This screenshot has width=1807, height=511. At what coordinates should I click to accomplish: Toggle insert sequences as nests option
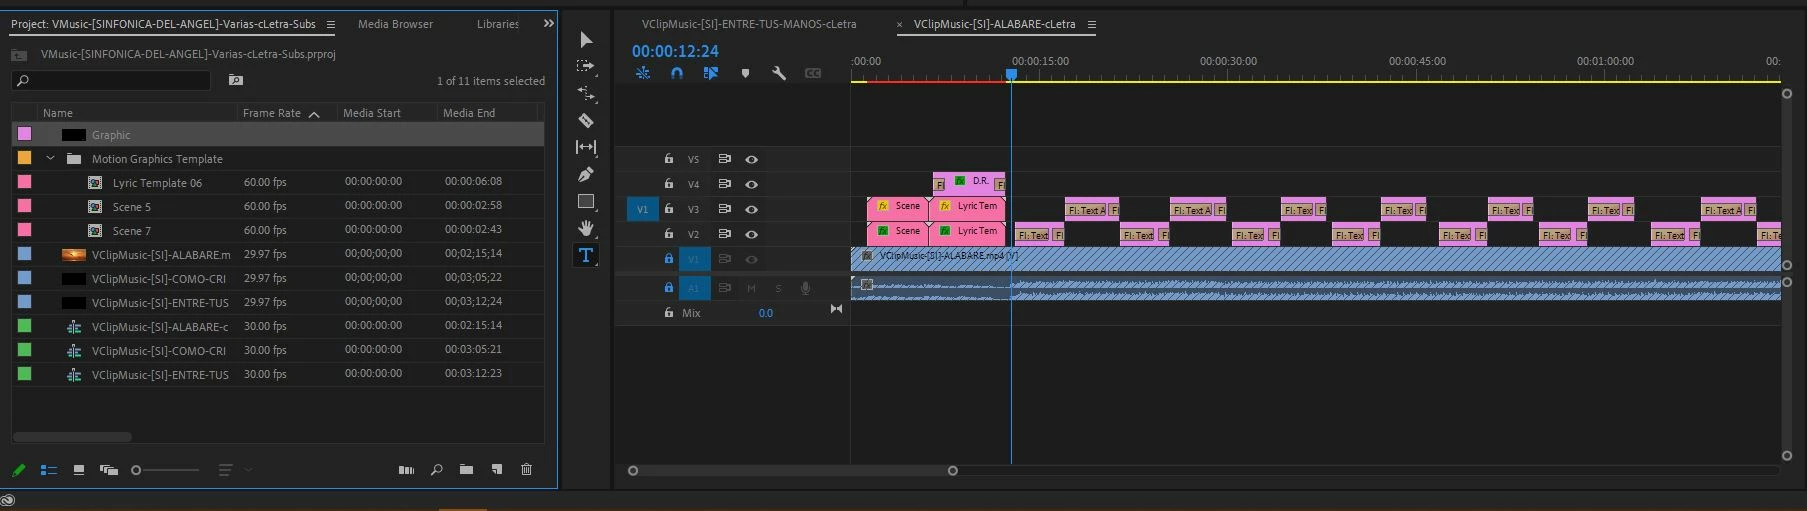click(x=643, y=73)
